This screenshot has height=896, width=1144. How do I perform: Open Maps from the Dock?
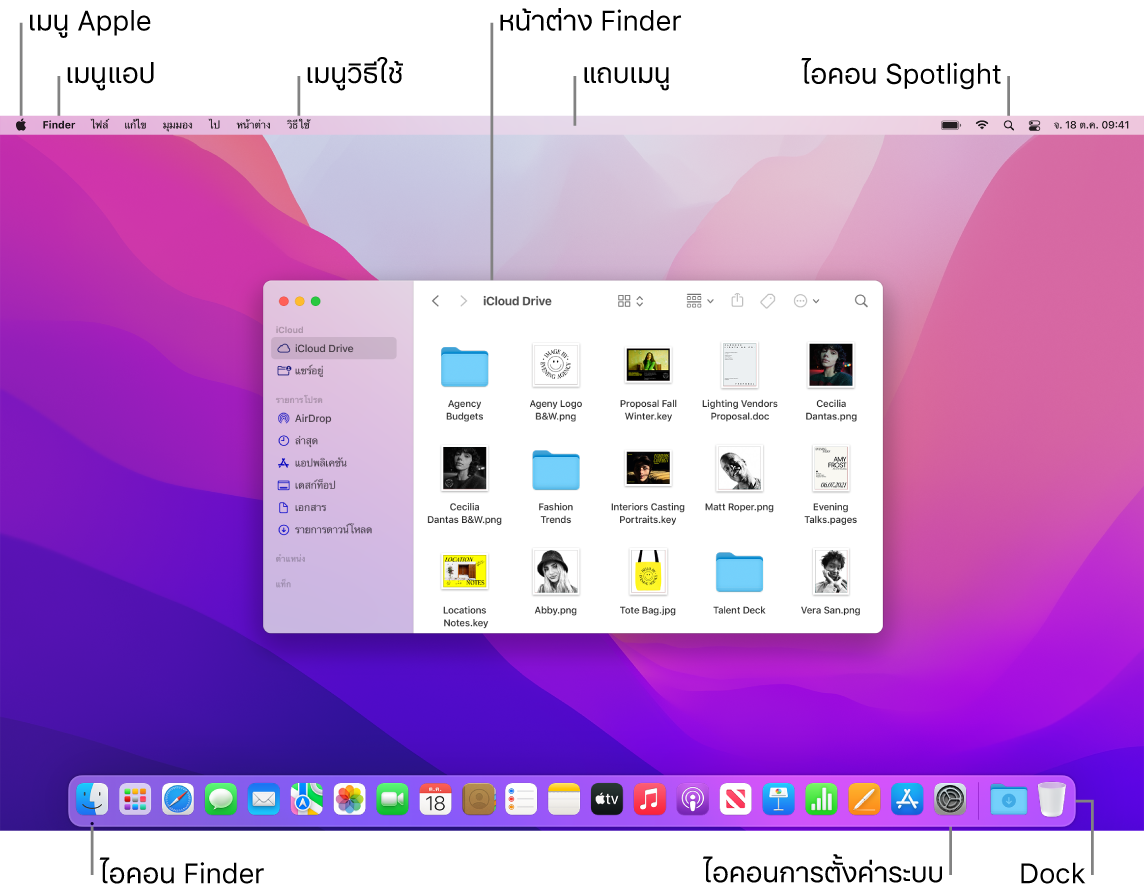[306, 799]
